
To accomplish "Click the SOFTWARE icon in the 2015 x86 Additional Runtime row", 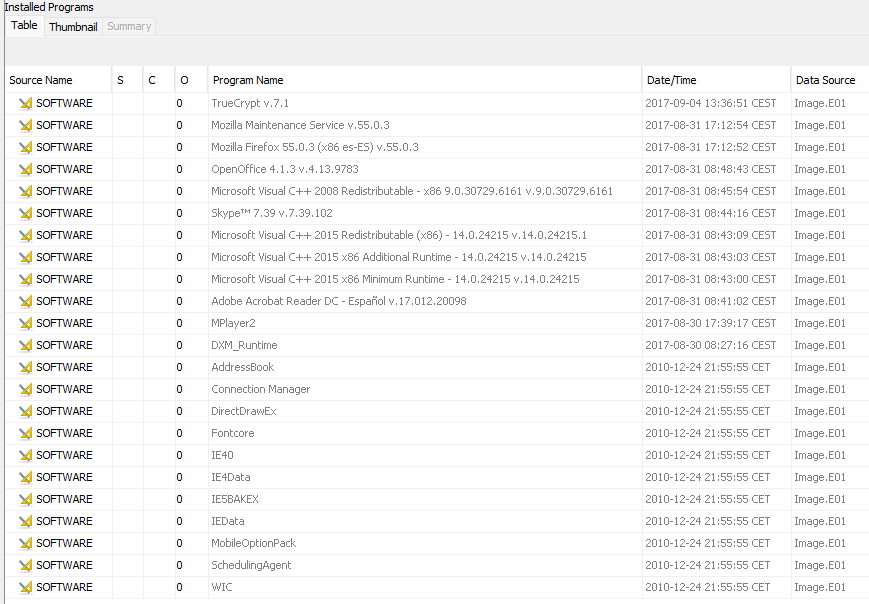I will tap(25, 257).
